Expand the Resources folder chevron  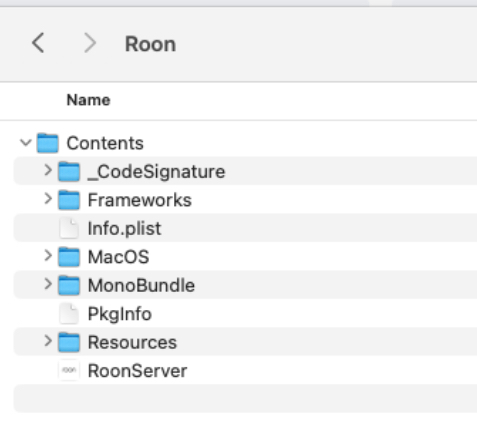click(48, 341)
